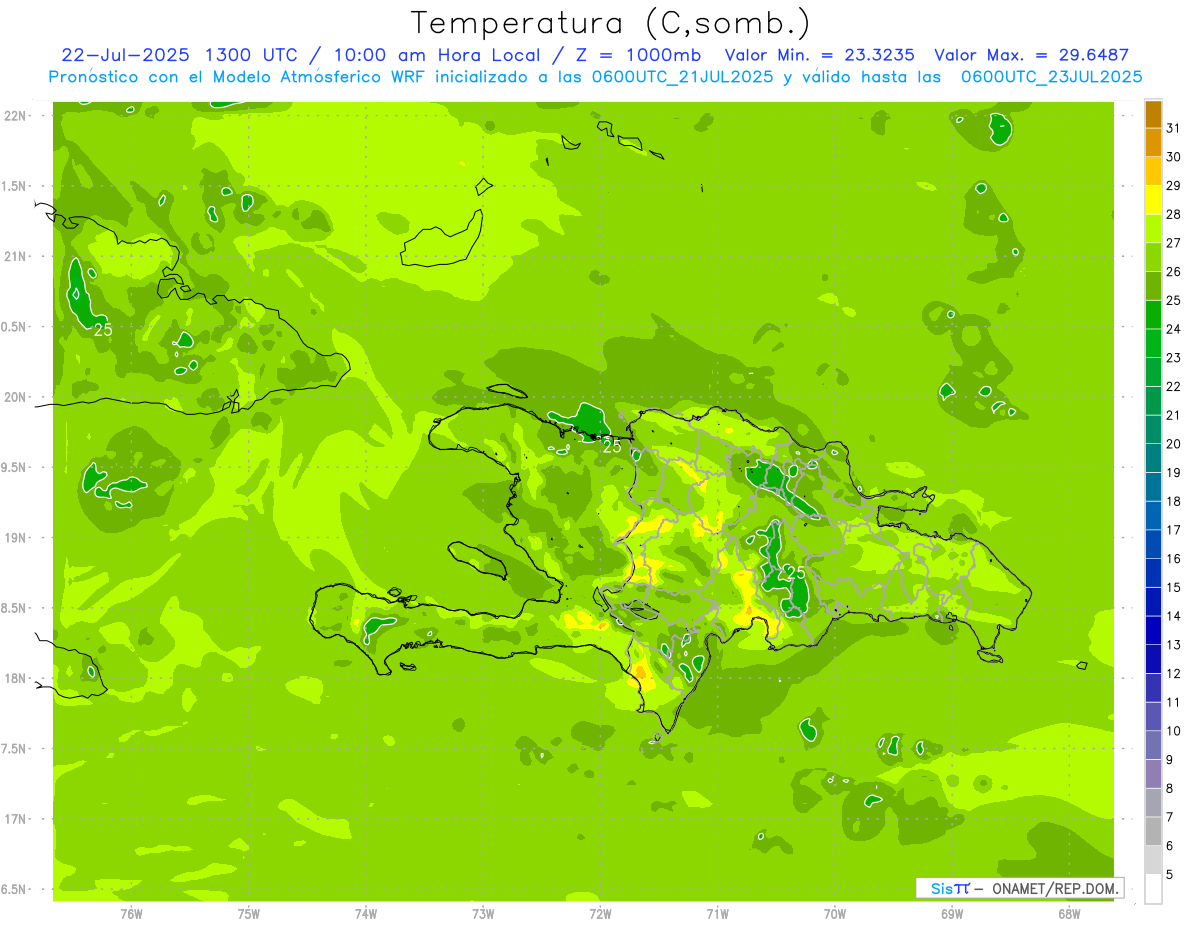The height and width of the screenshot is (927, 1200).
Task: Click the '24' label on the color bar
Action: pos(1174,329)
